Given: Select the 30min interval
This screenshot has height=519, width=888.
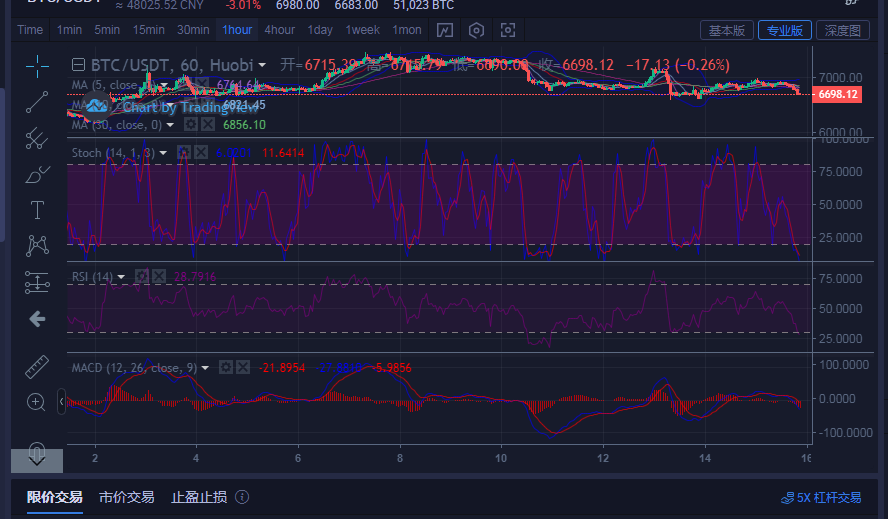Looking at the screenshot, I should [x=193, y=30].
